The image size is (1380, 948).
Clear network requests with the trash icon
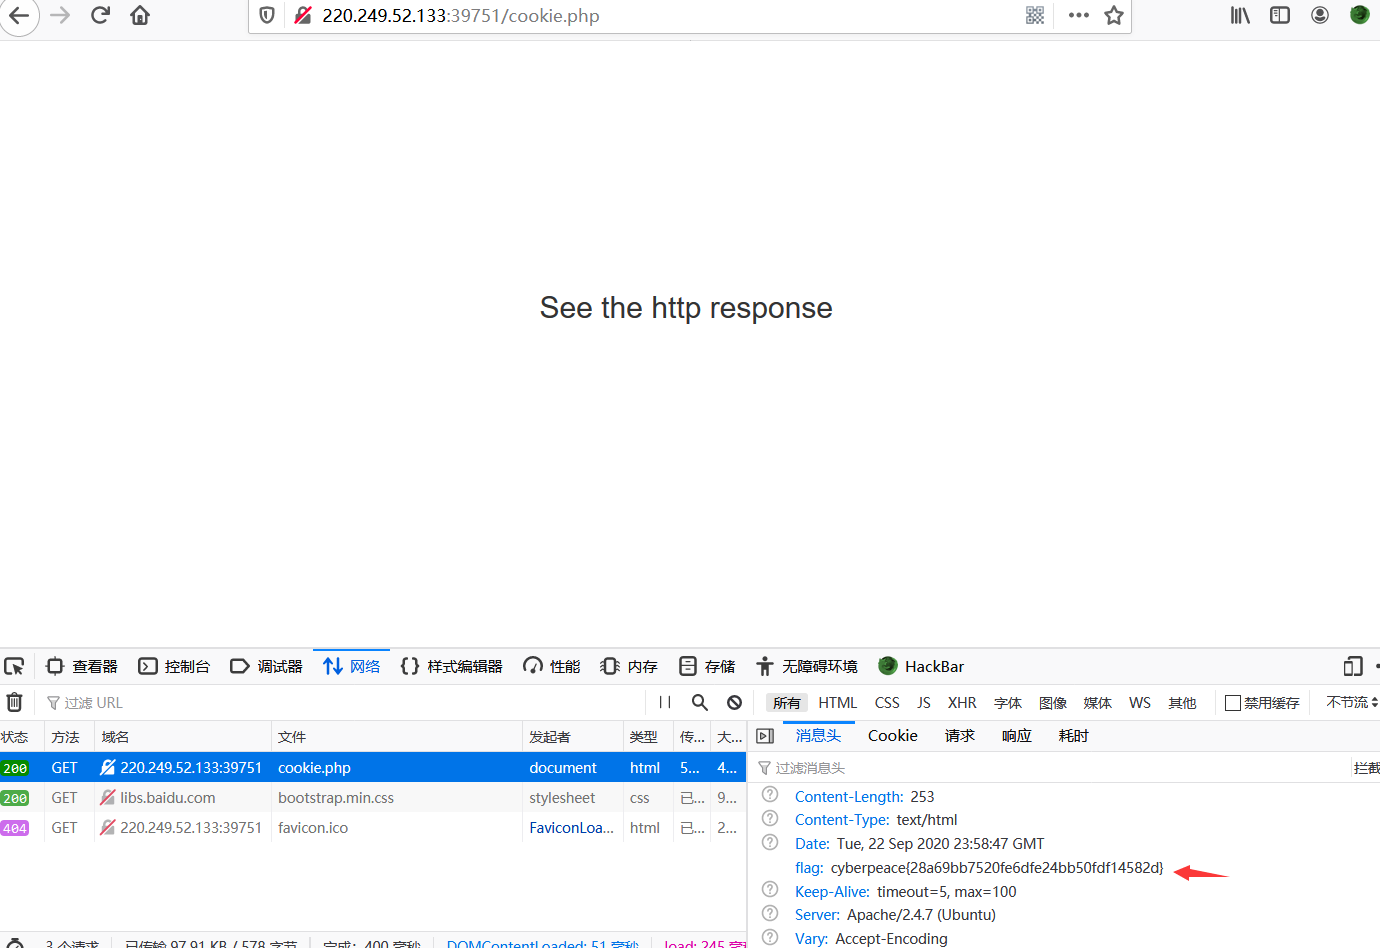pos(14,702)
